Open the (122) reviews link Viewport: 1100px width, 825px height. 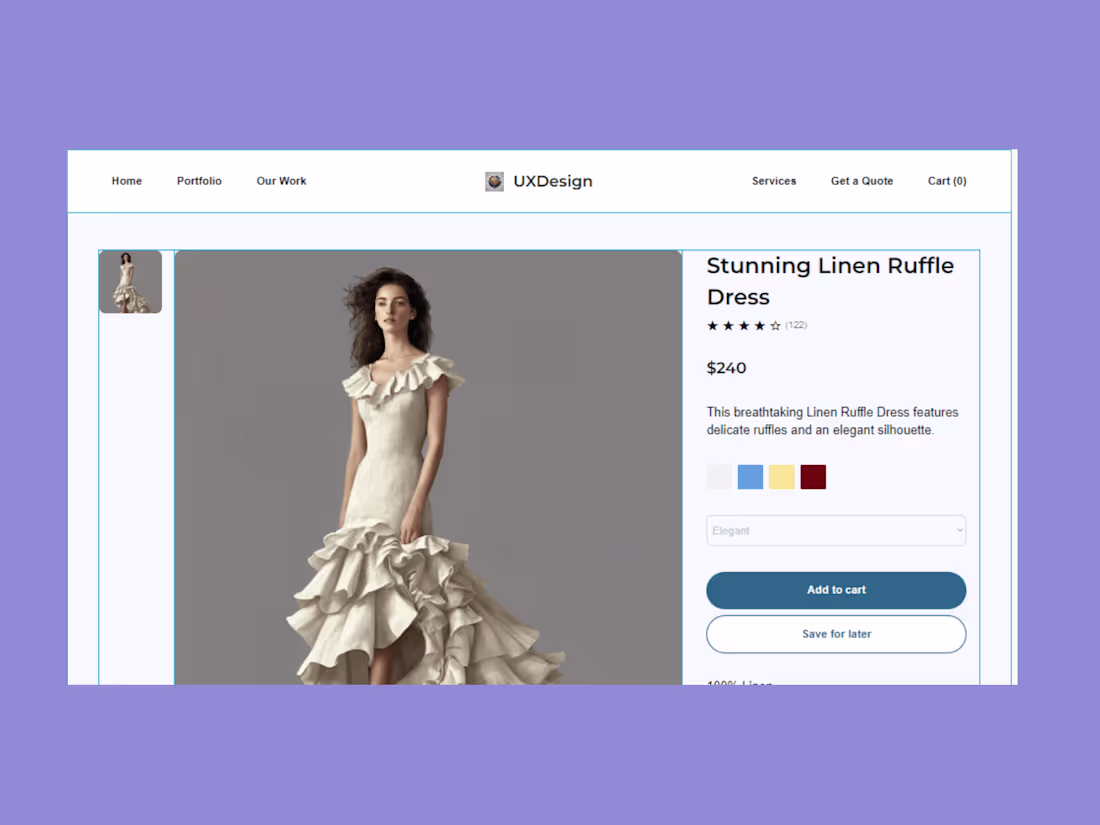tap(795, 325)
